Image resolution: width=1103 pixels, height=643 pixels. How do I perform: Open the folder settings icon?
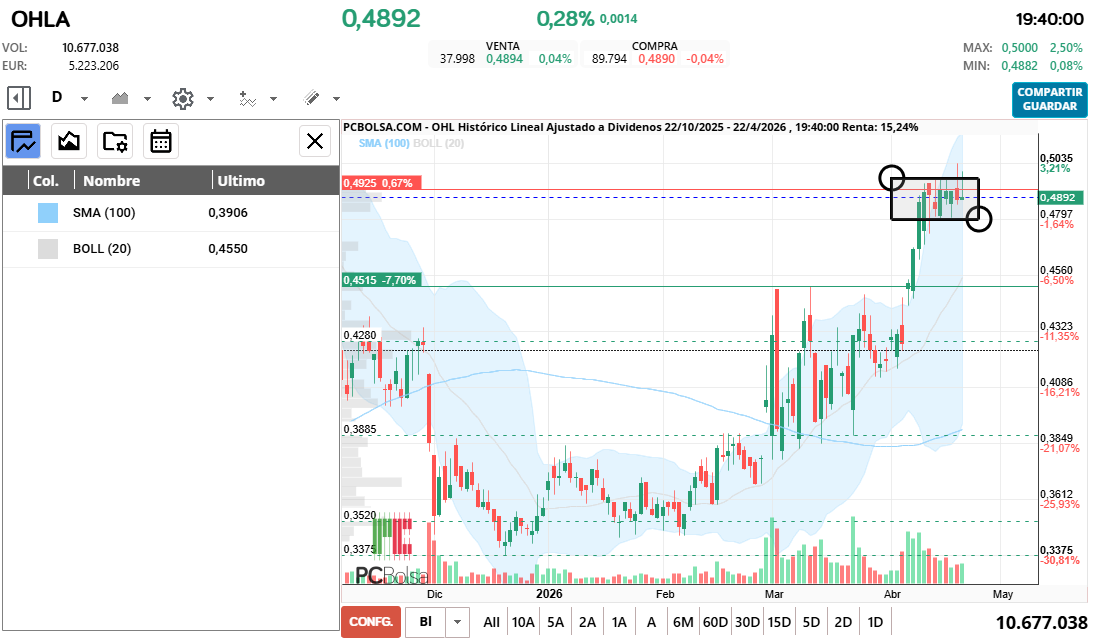point(115,141)
